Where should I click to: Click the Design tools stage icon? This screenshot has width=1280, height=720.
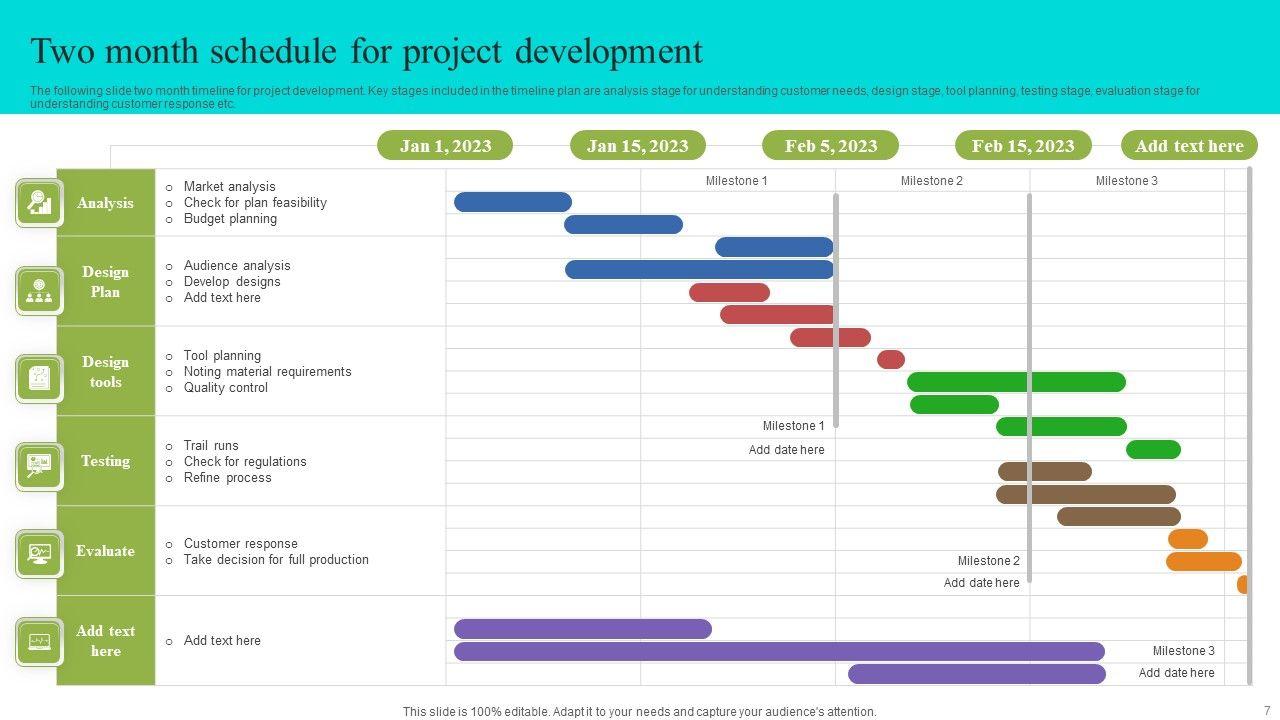[x=39, y=378]
